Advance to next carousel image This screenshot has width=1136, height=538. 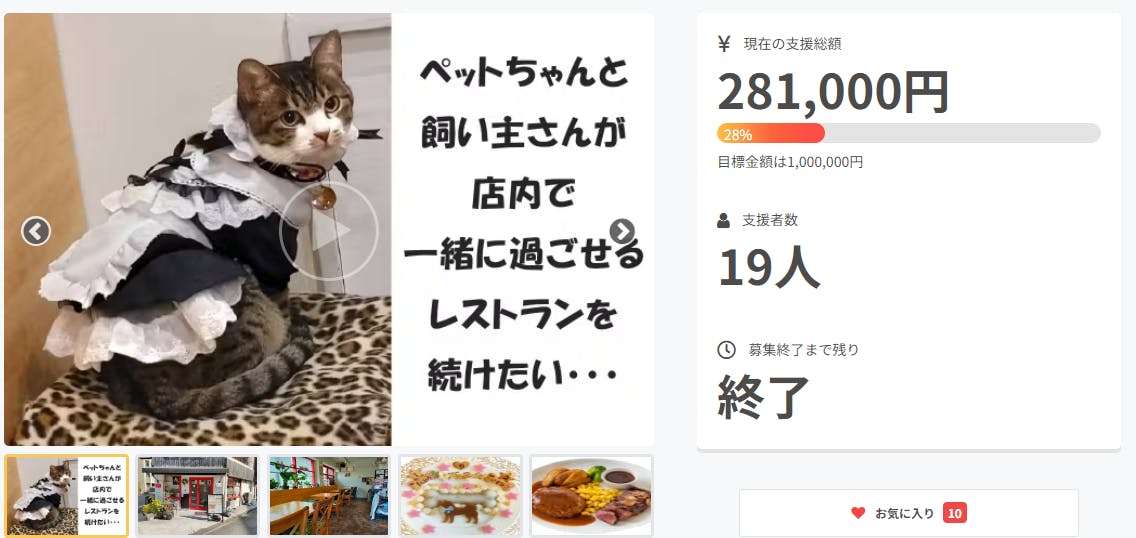pos(622,231)
